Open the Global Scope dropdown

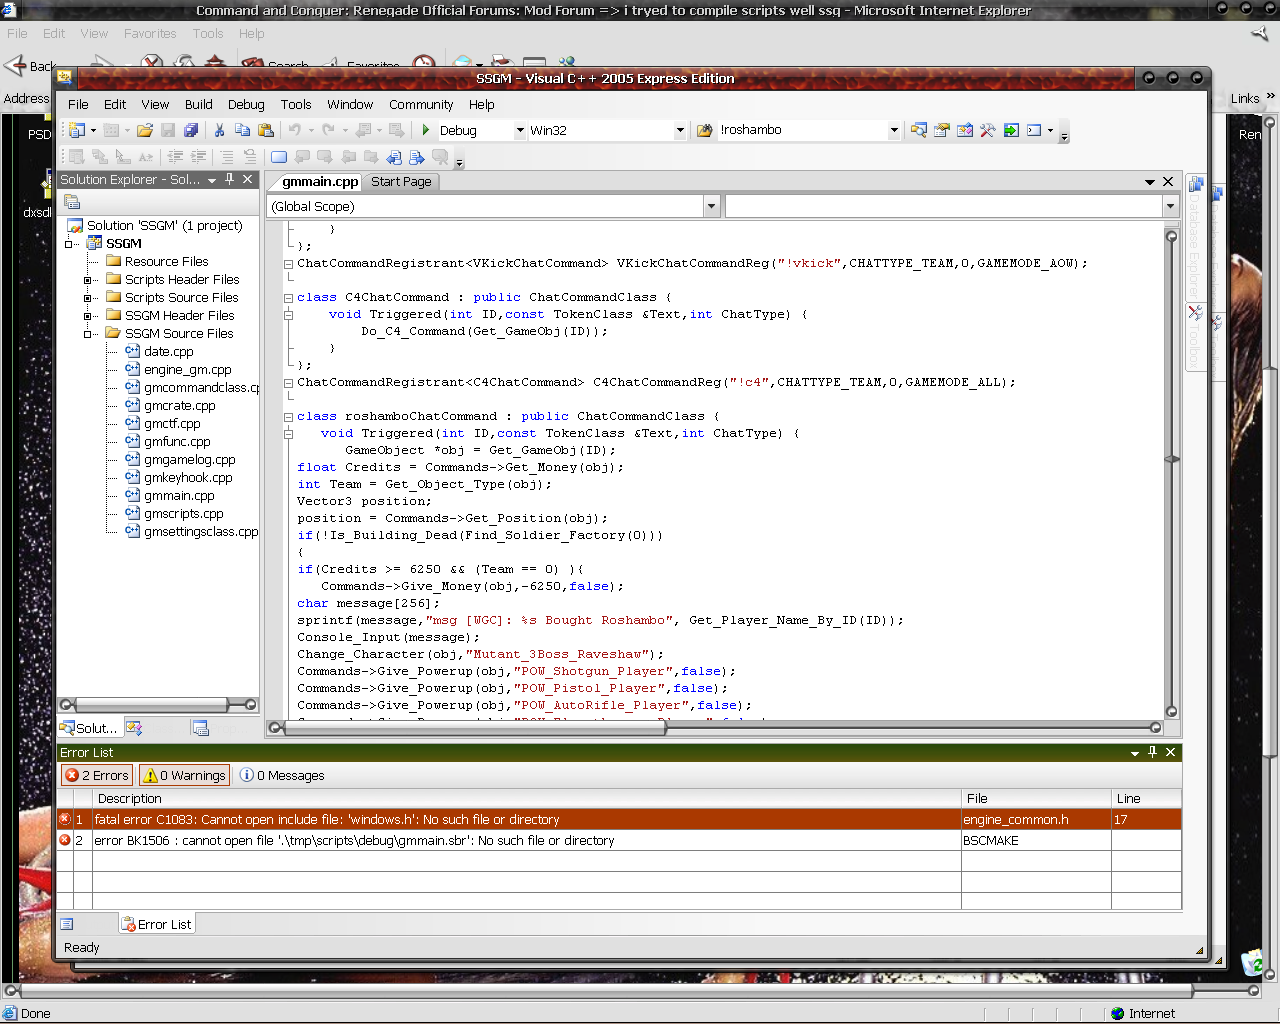click(x=712, y=206)
